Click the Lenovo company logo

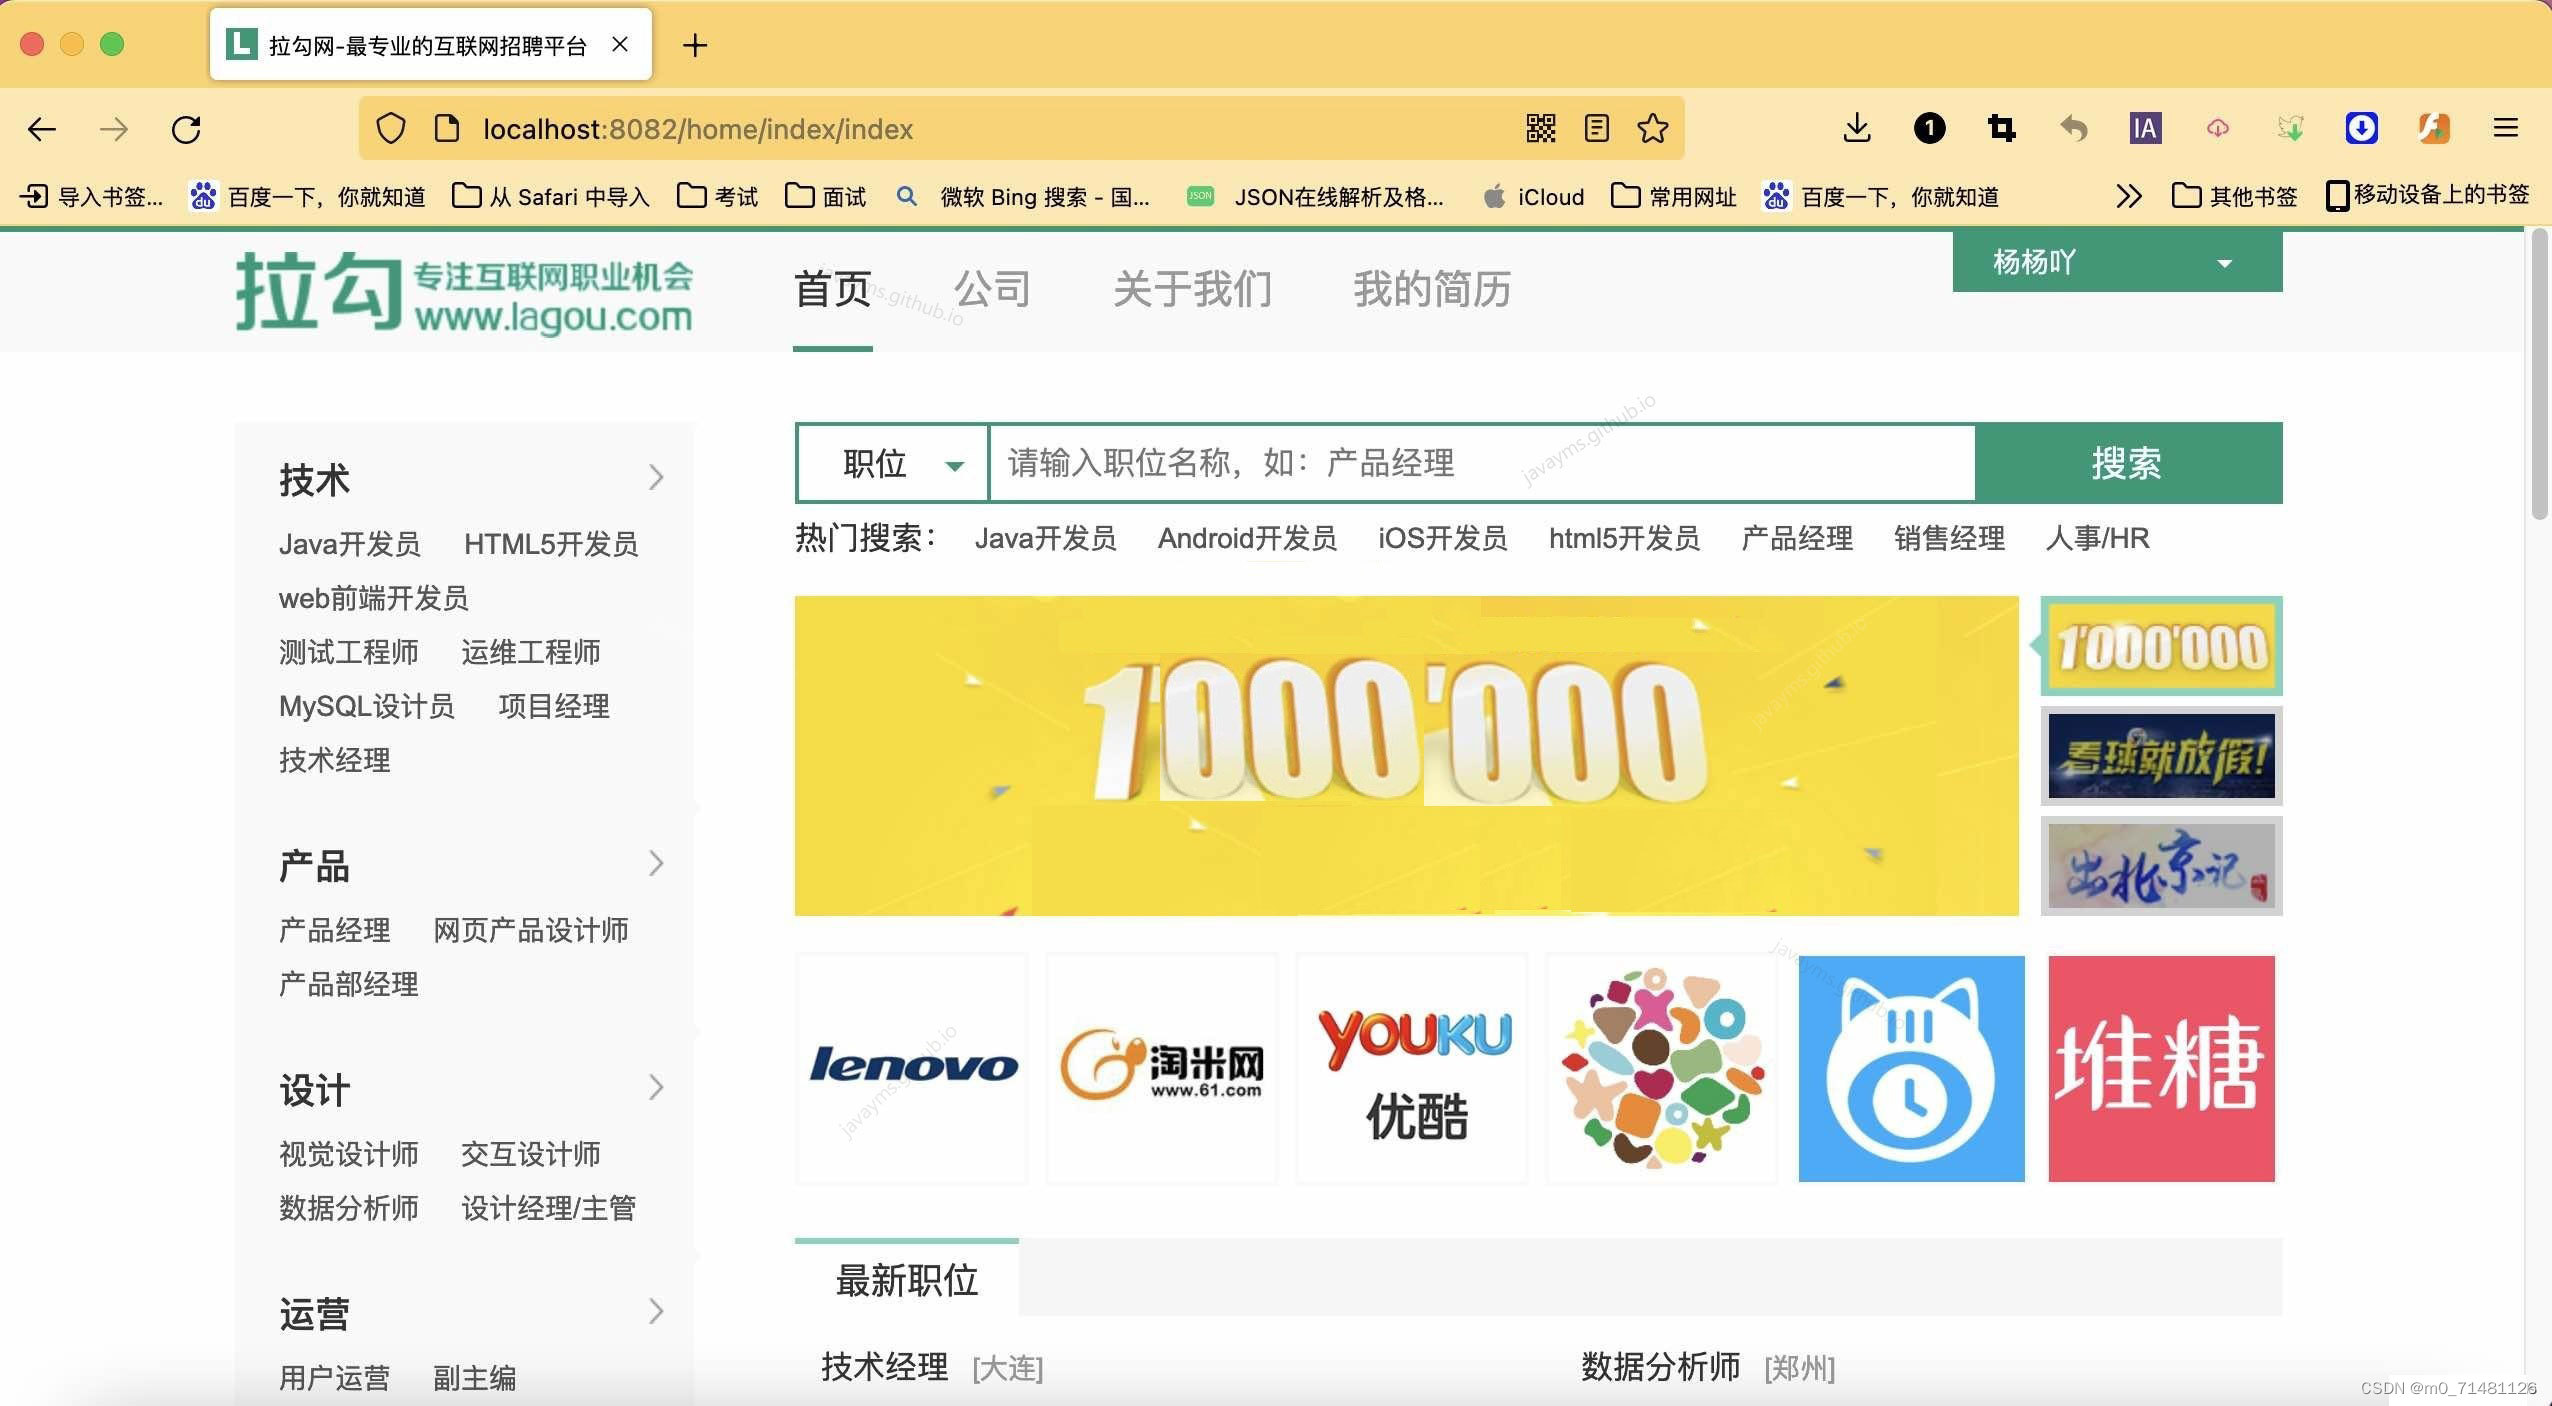click(912, 1068)
